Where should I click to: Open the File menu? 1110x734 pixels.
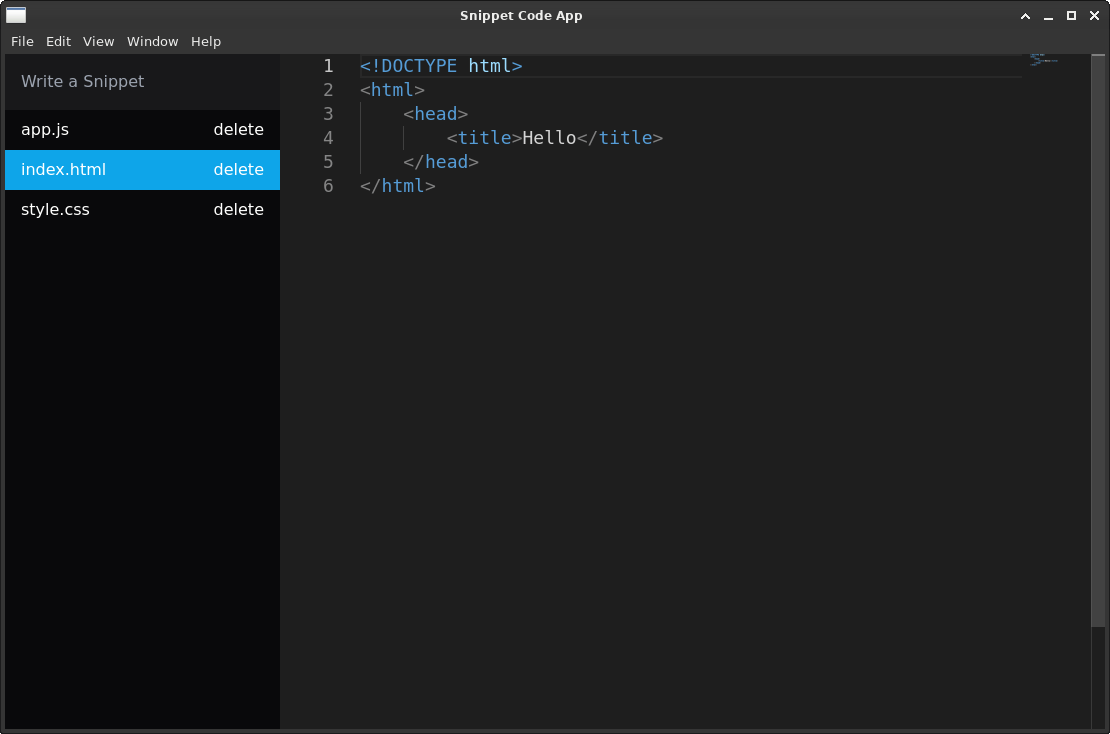click(x=22, y=41)
